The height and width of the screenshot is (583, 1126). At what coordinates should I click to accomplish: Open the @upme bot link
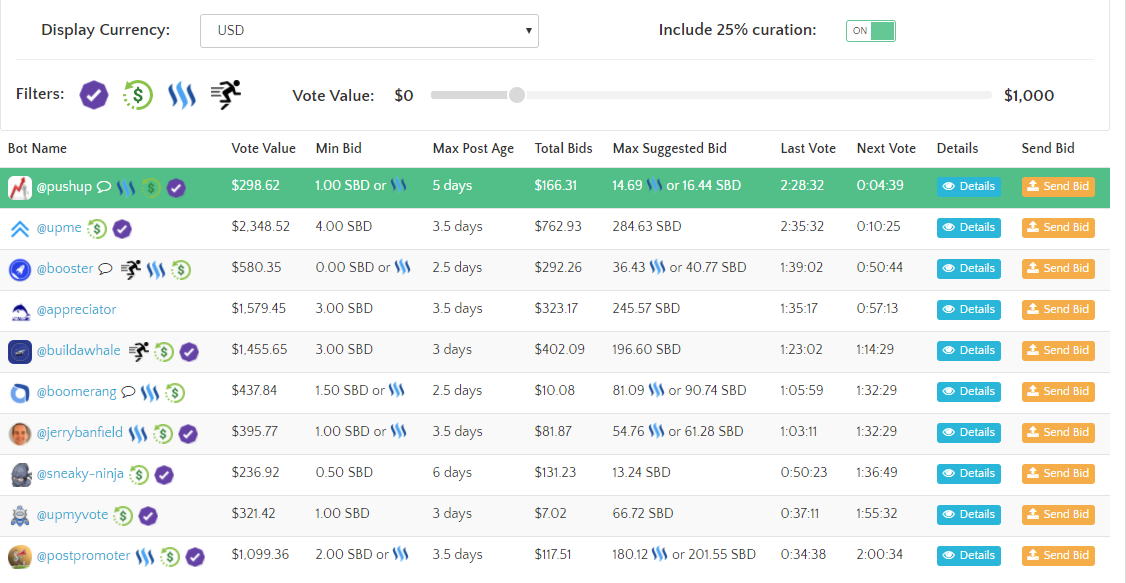(59, 228)
